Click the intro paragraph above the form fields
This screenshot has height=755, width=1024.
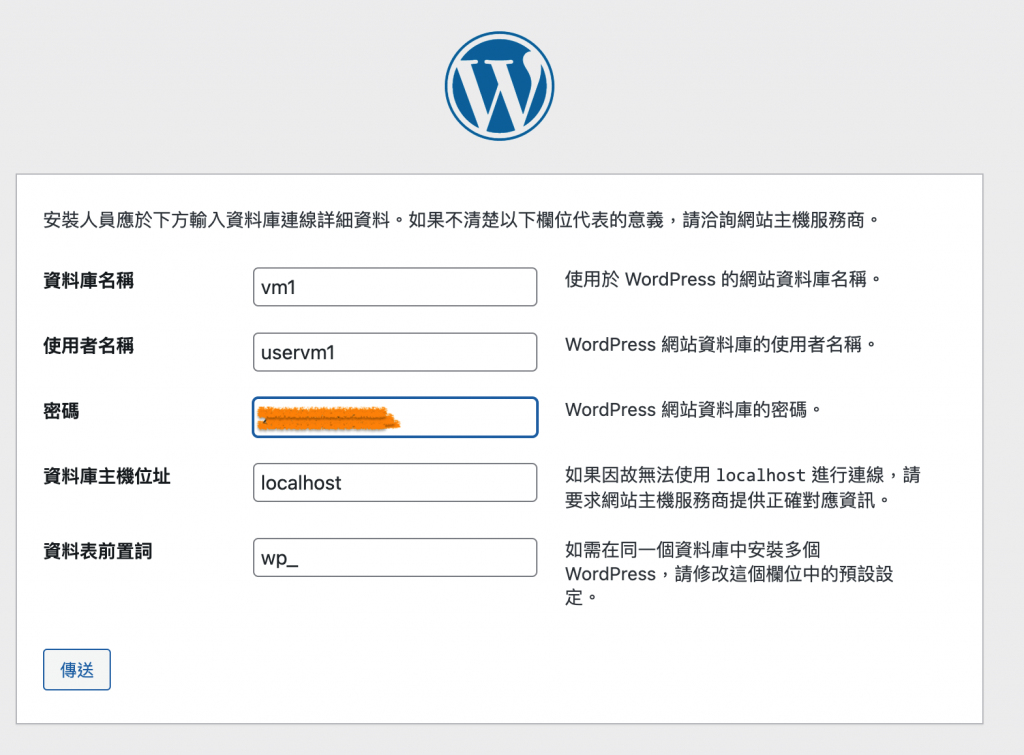pyautogui.click(x=462, y=220)
